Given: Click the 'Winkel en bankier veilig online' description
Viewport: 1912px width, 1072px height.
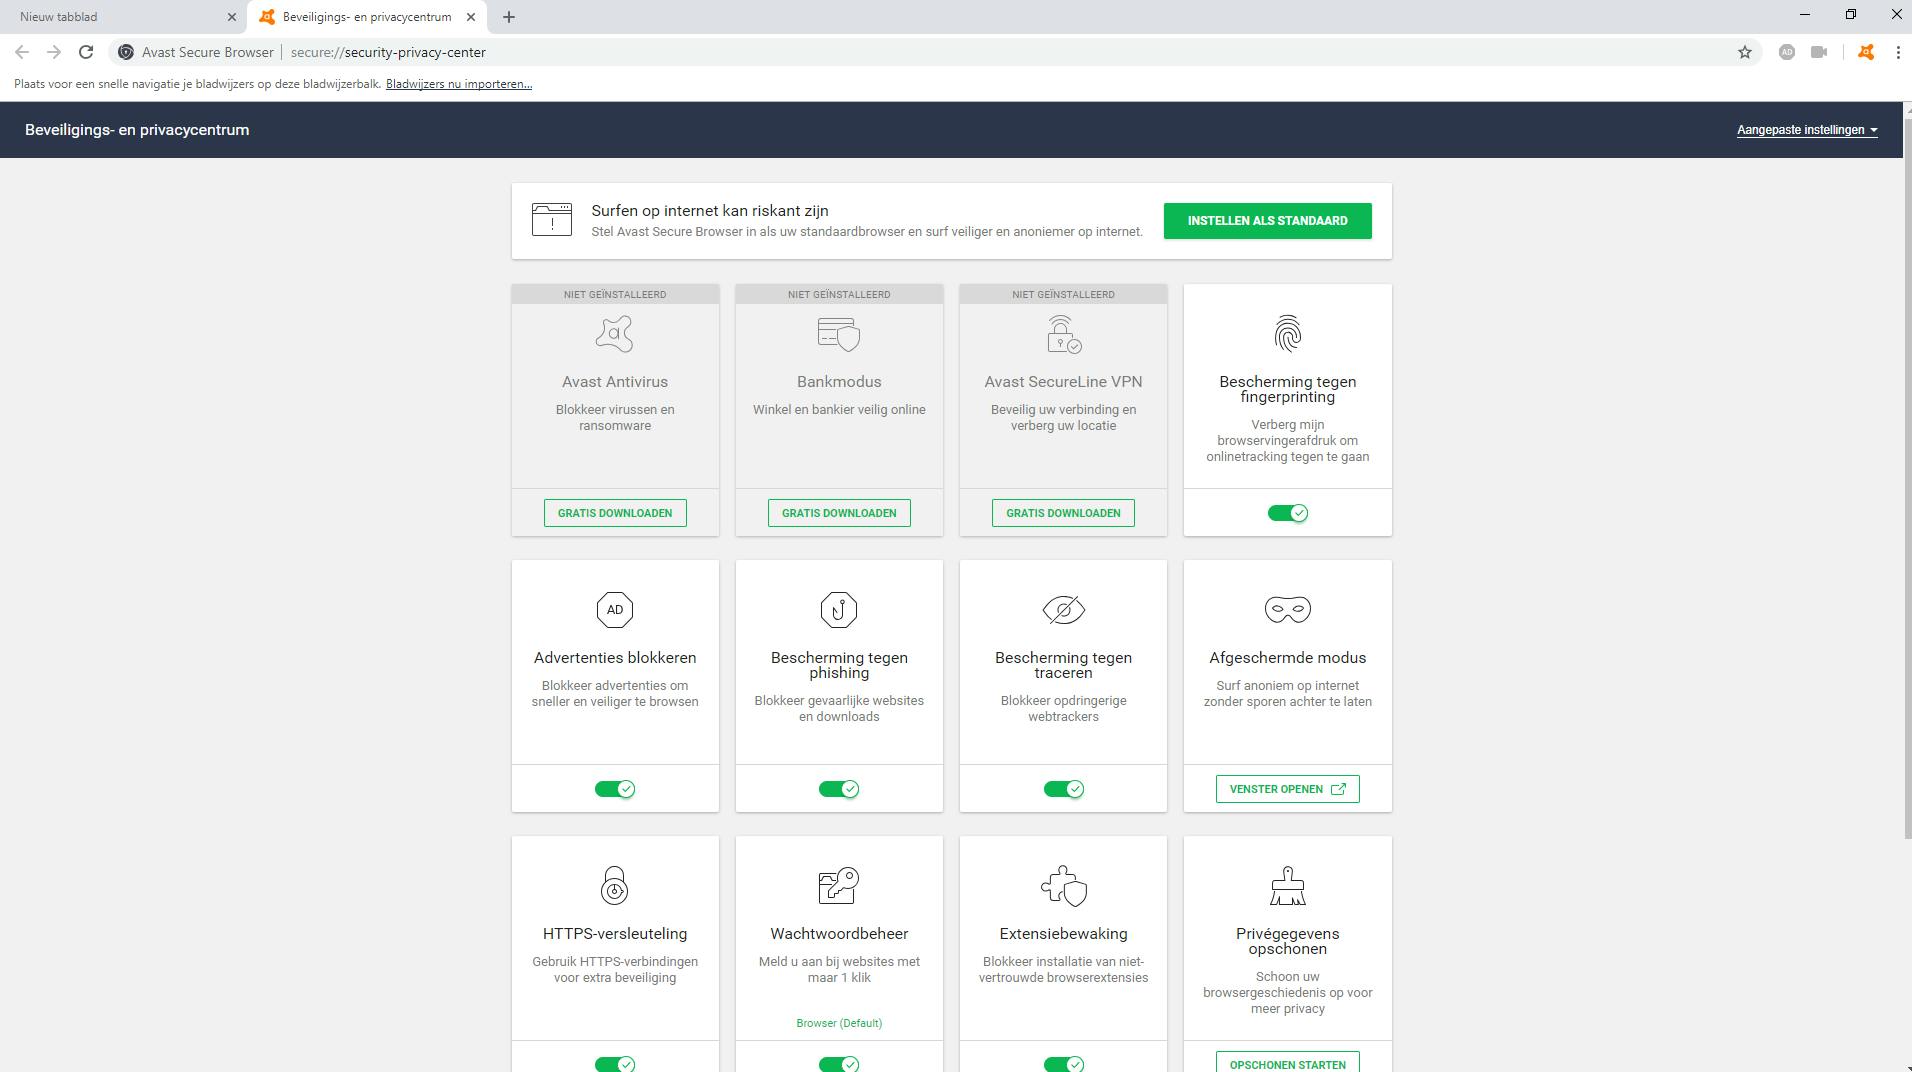Looking at the screenshot, I should (x=839, y=410).
